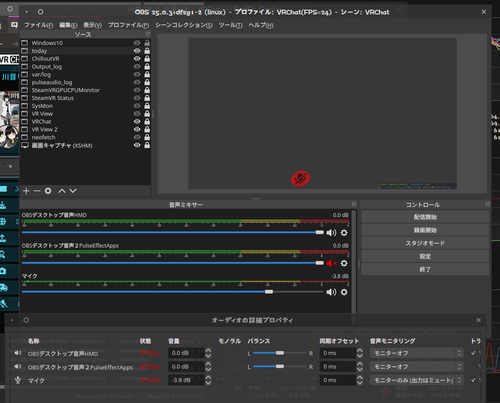Adjust the balance slider for OBSデスクトップ音声HMD
Image resolution: width=500 pixels, height=403 pixels.
pos(280,353)
